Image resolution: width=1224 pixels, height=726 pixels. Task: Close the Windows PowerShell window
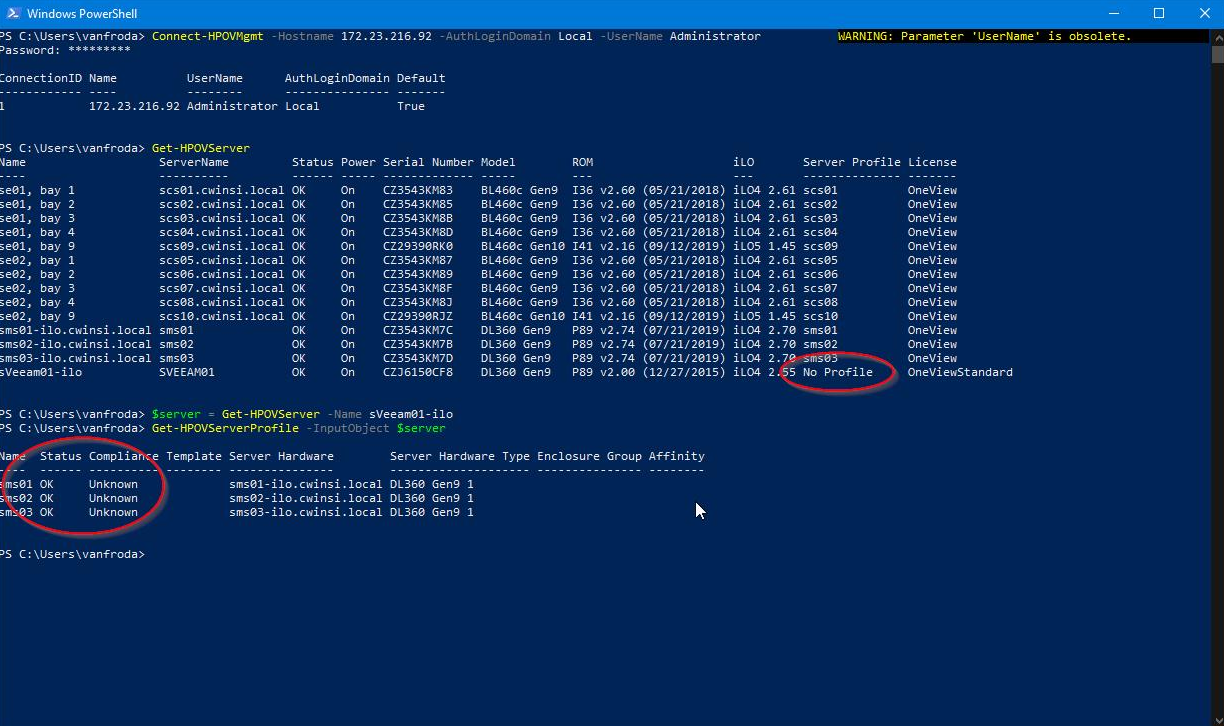coord(1204,13)
